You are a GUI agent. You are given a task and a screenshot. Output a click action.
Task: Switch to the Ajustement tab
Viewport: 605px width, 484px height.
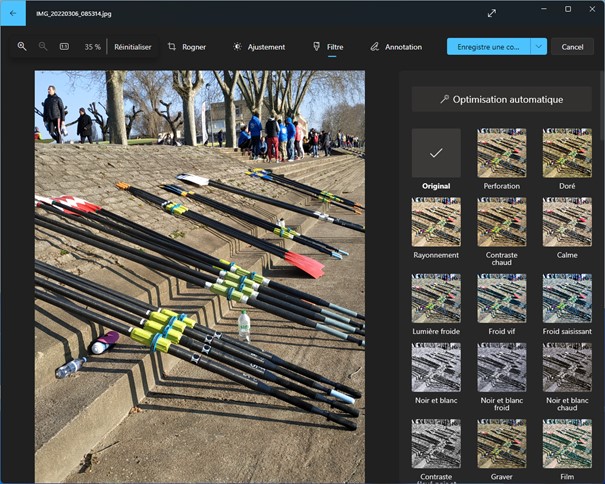259,47
